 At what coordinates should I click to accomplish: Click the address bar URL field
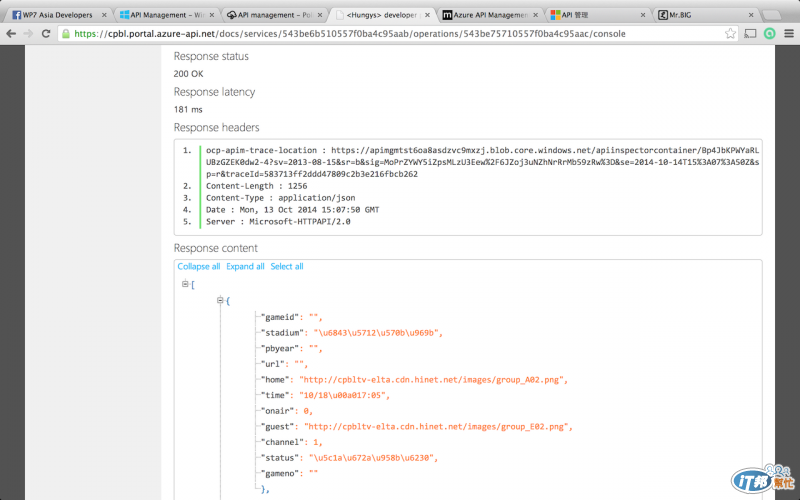click(x=398, y=34)
